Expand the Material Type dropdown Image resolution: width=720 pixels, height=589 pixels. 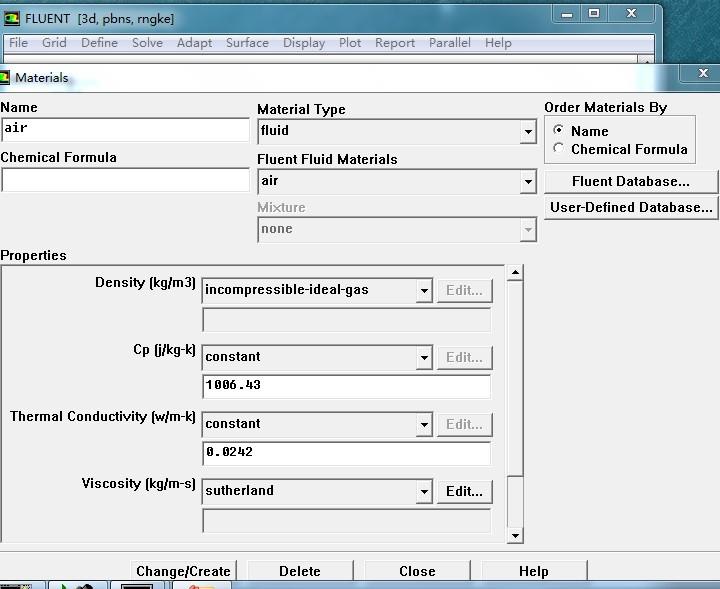coord(528,132)
